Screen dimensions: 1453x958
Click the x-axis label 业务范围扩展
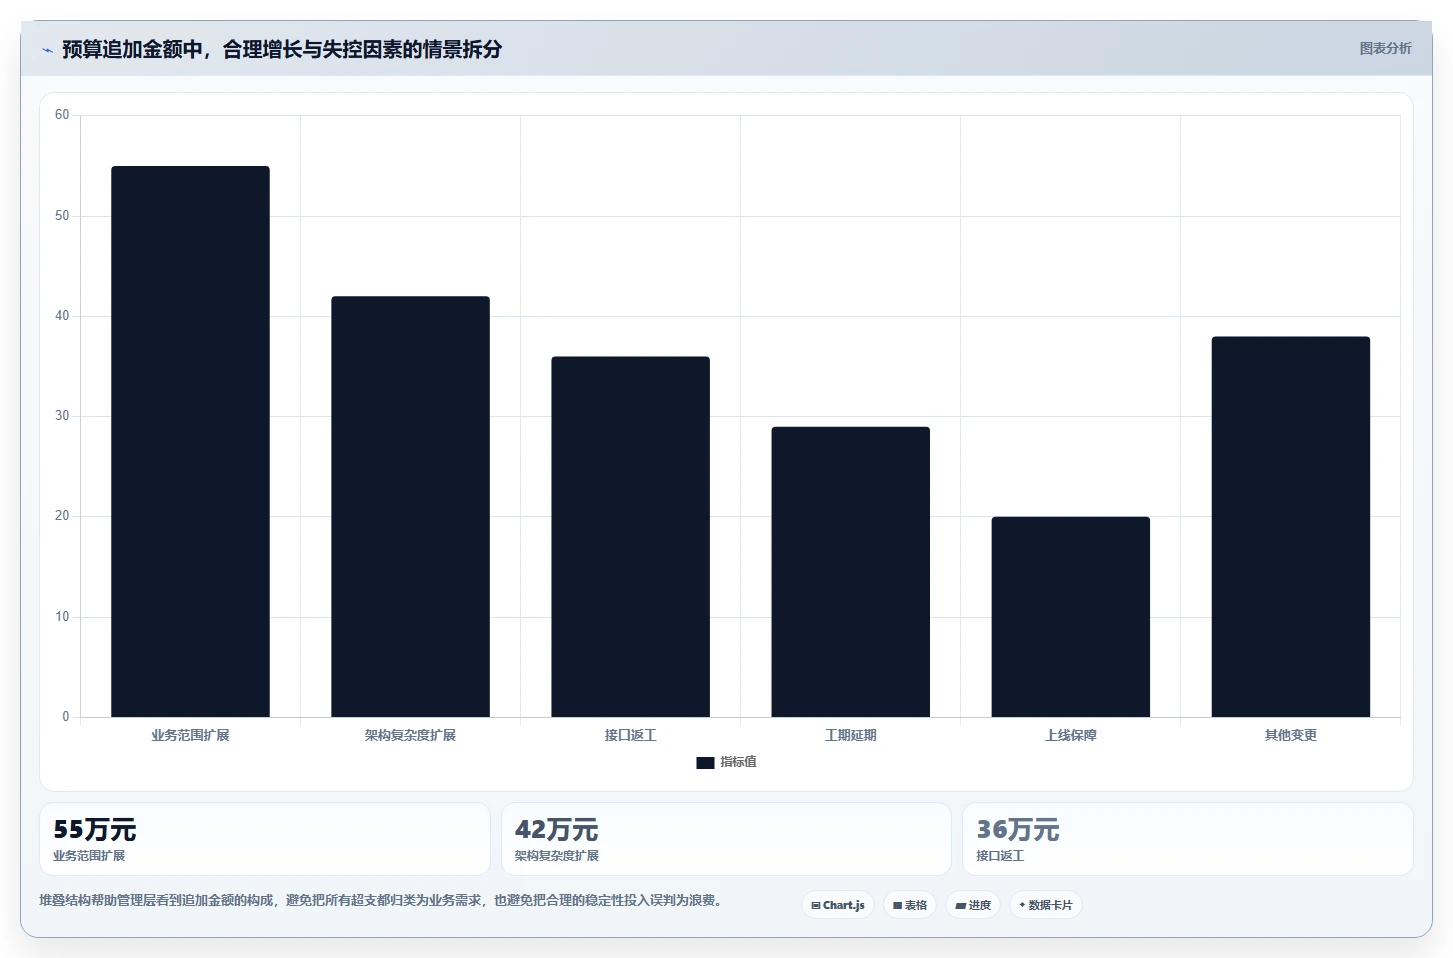coord(190,735)
